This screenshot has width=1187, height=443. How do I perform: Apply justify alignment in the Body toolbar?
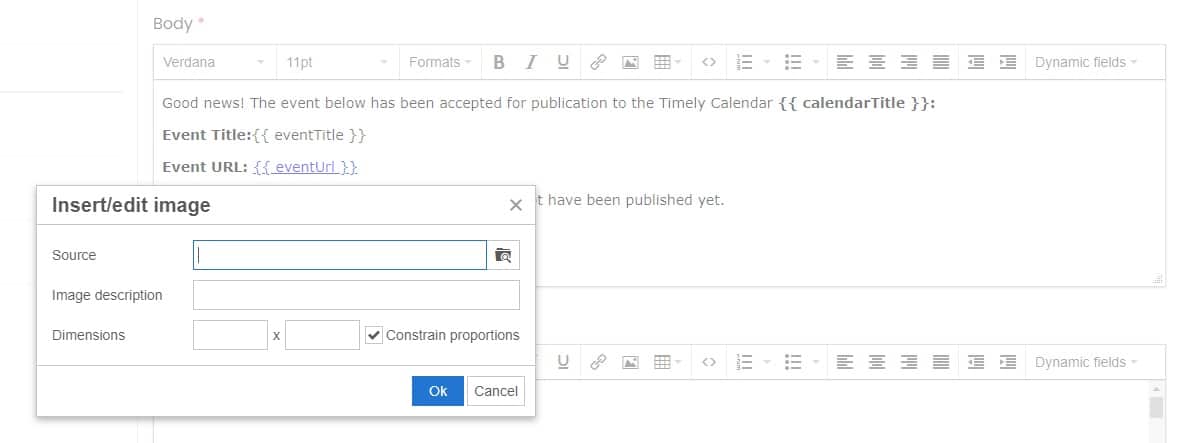coord(941,62)
